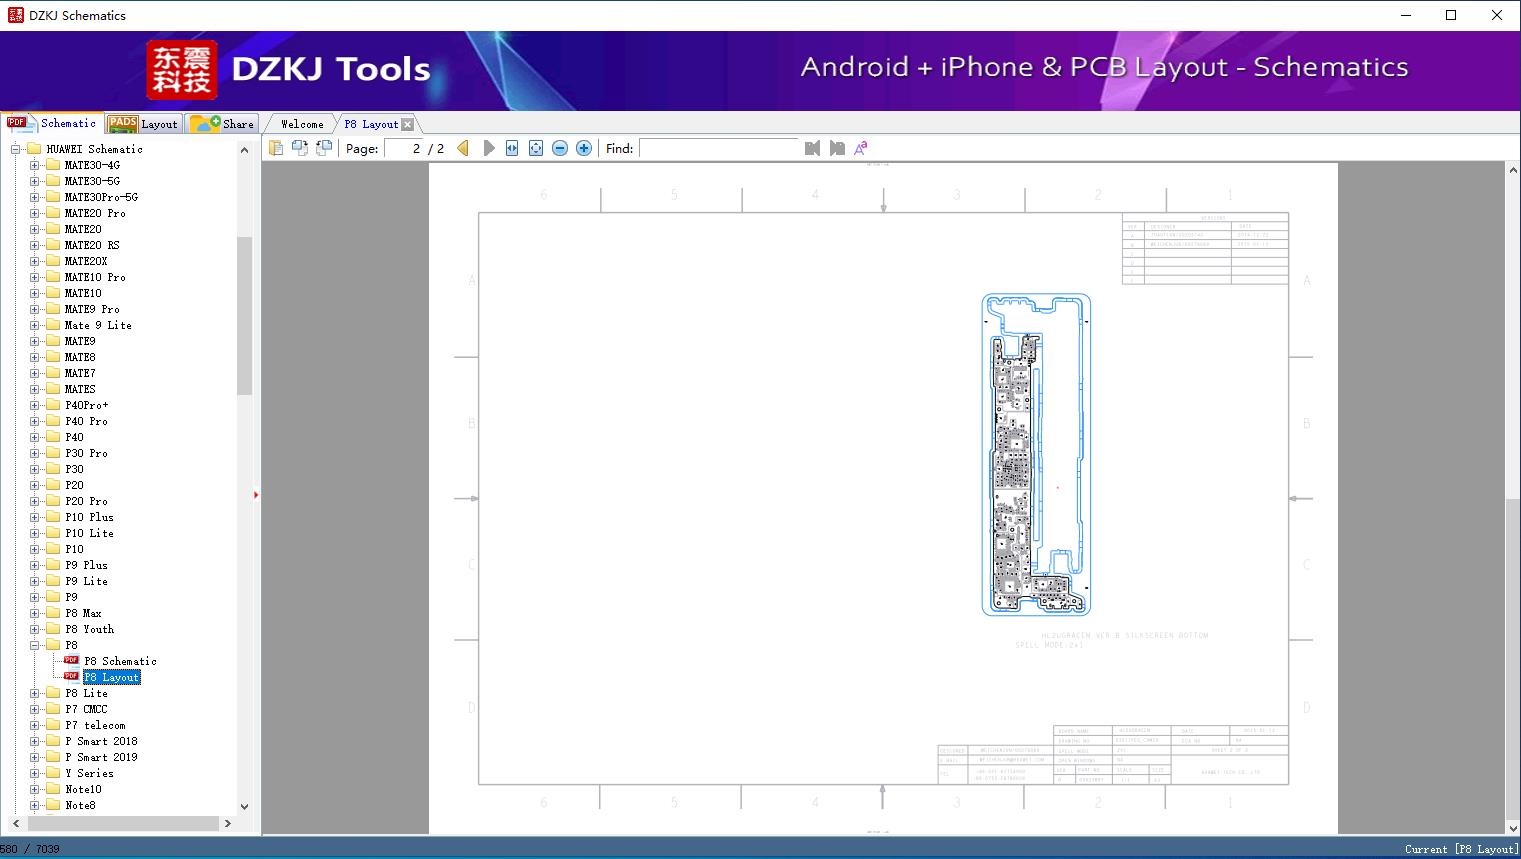The image size is (1521, 859).
Task: Select the P10 Lite folder
Action: [89, 533]
